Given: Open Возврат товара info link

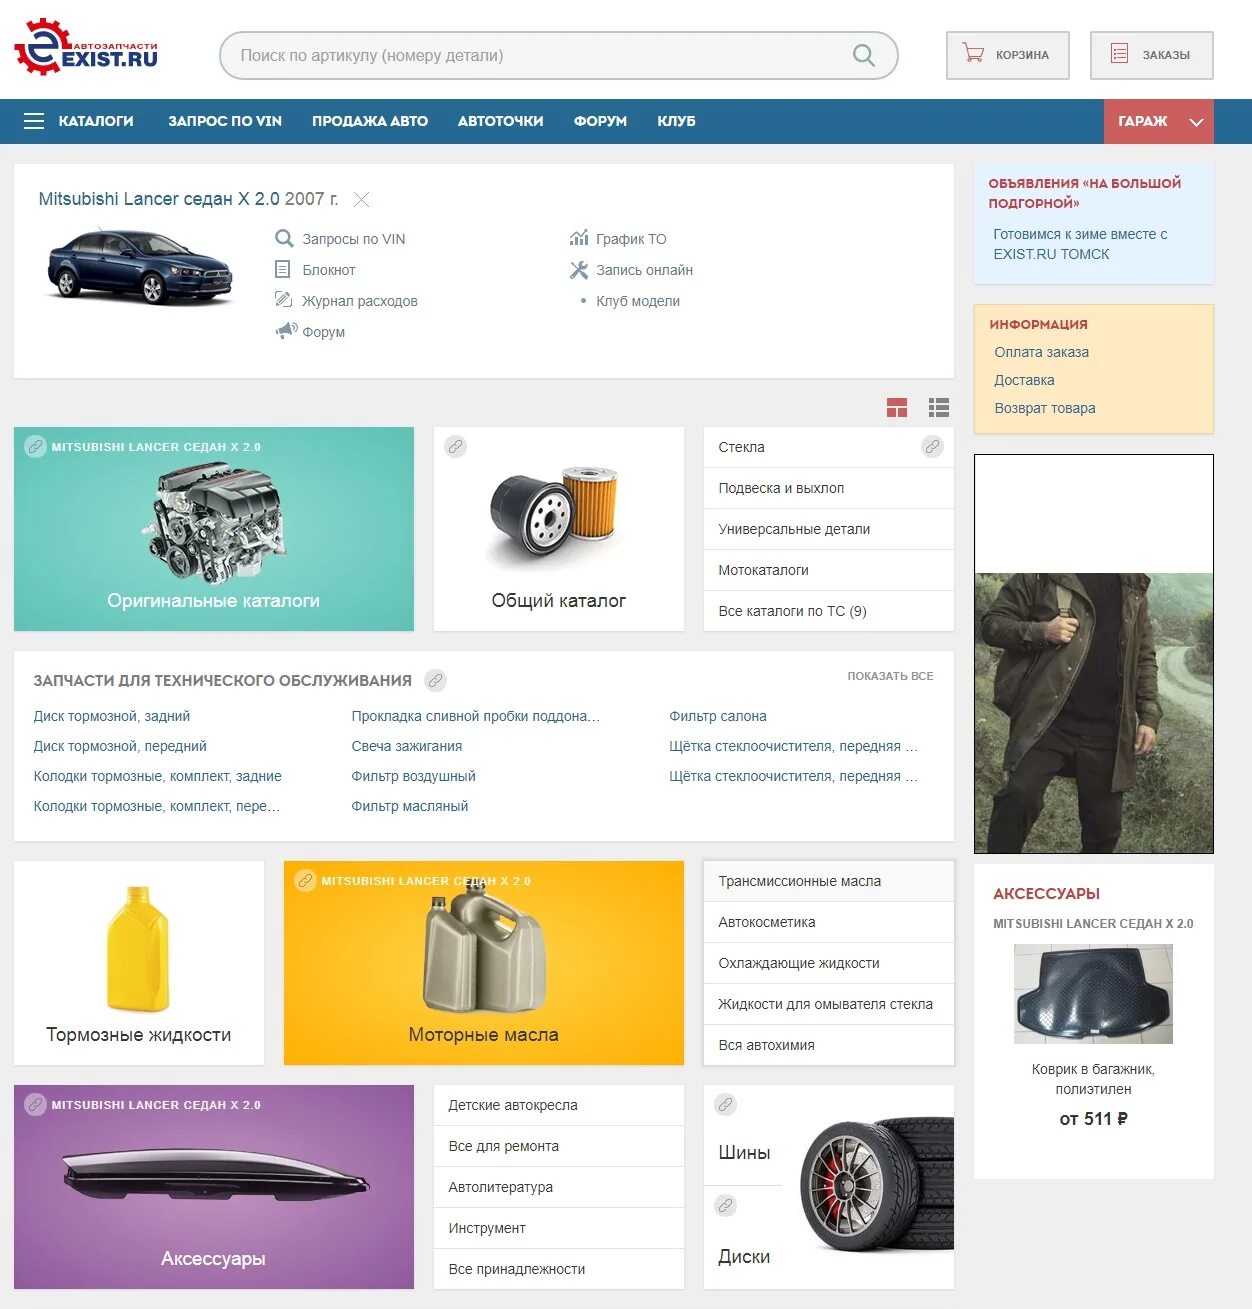Looking at the screenshot, I should pos(1045,408).
